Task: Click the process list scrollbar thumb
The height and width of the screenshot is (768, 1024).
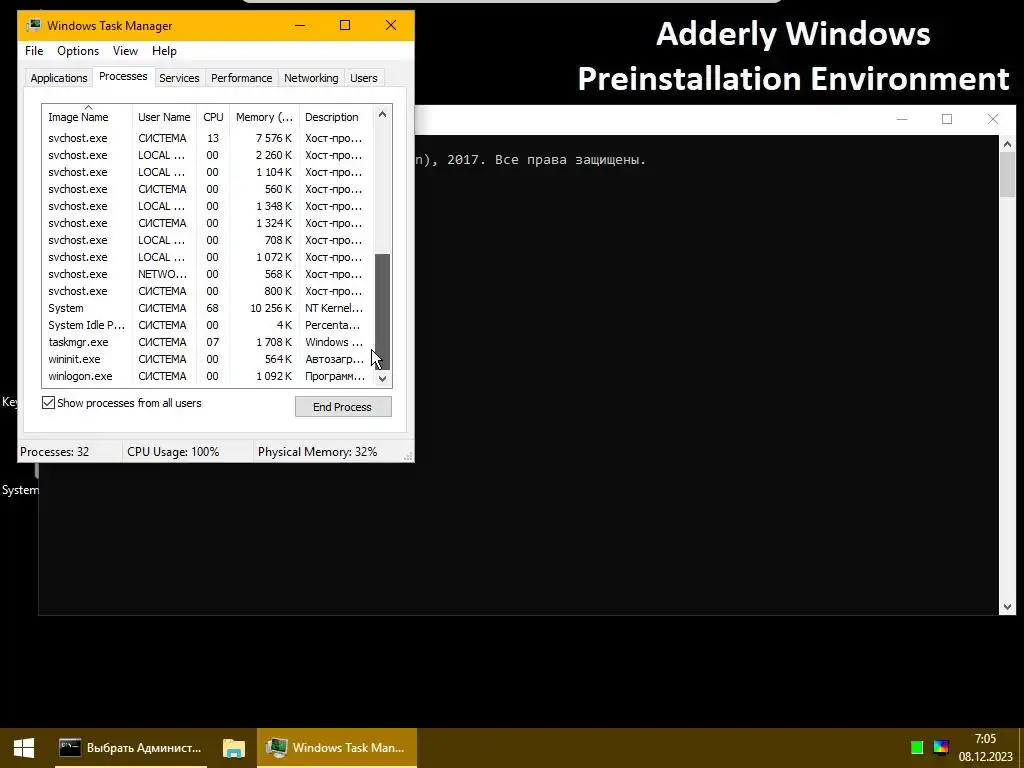Action: 383,312
